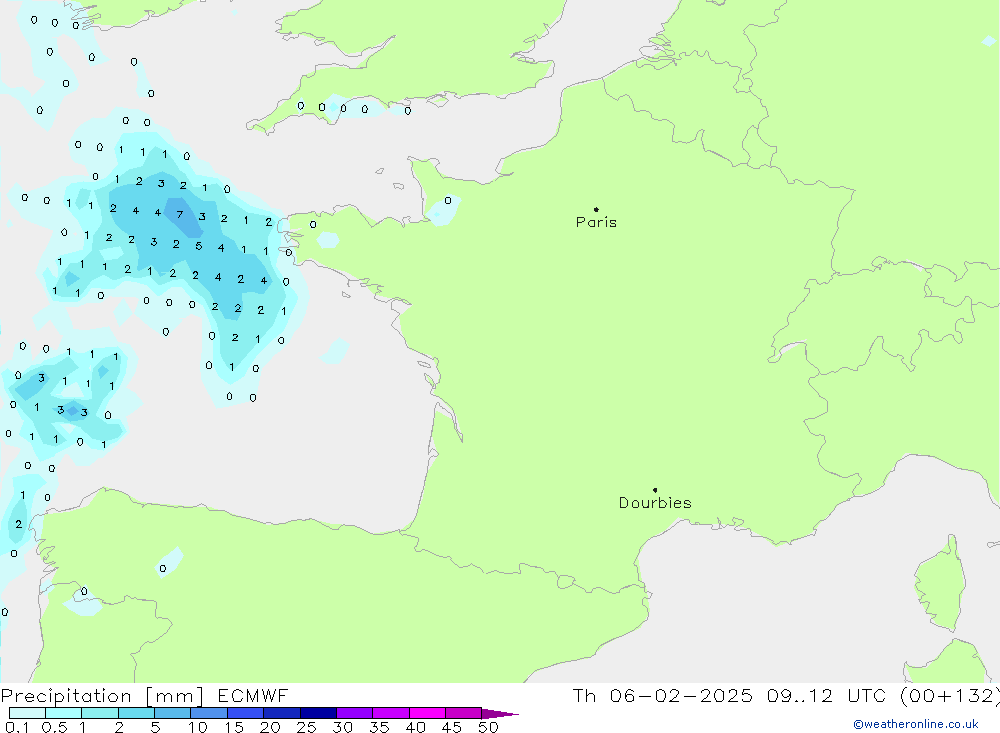Image resolution: width=1000 pixels, height=733 pixels.
Task: Pick the 25–30 mm navy legend swatch
Action: [x=318, y=713]
